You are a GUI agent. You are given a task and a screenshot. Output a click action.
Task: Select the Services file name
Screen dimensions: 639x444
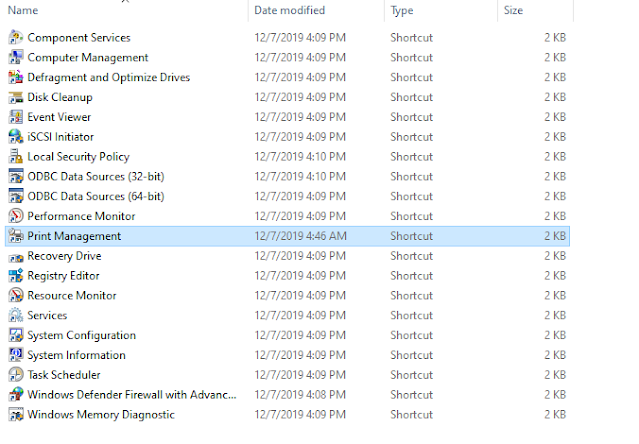(47, 316)
